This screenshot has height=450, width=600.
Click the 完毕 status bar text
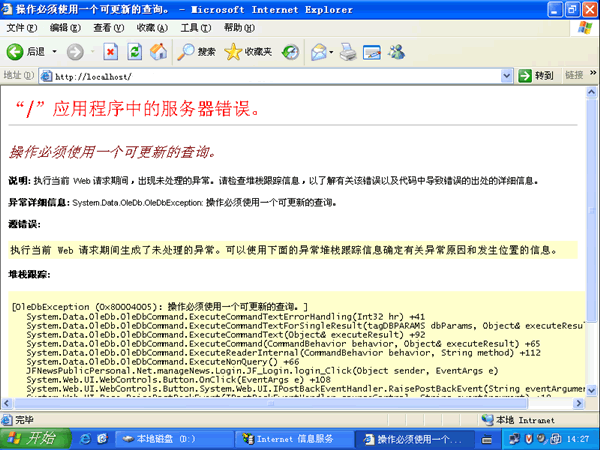click(24, 420)
